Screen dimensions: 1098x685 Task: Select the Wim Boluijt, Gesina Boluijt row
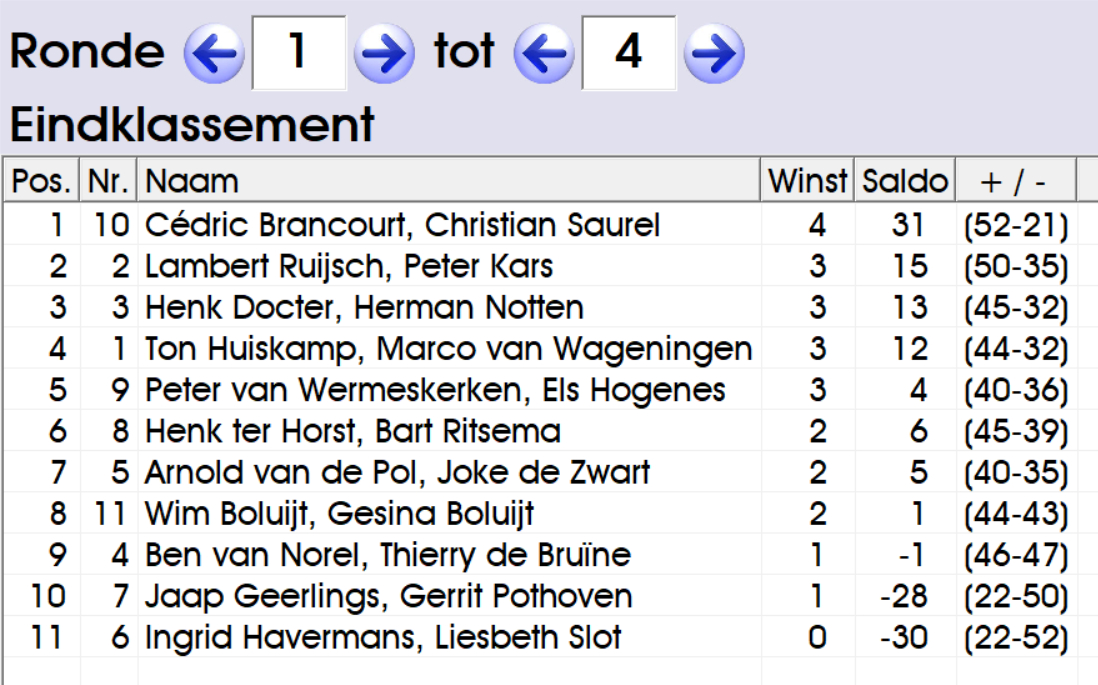[339, 514]
